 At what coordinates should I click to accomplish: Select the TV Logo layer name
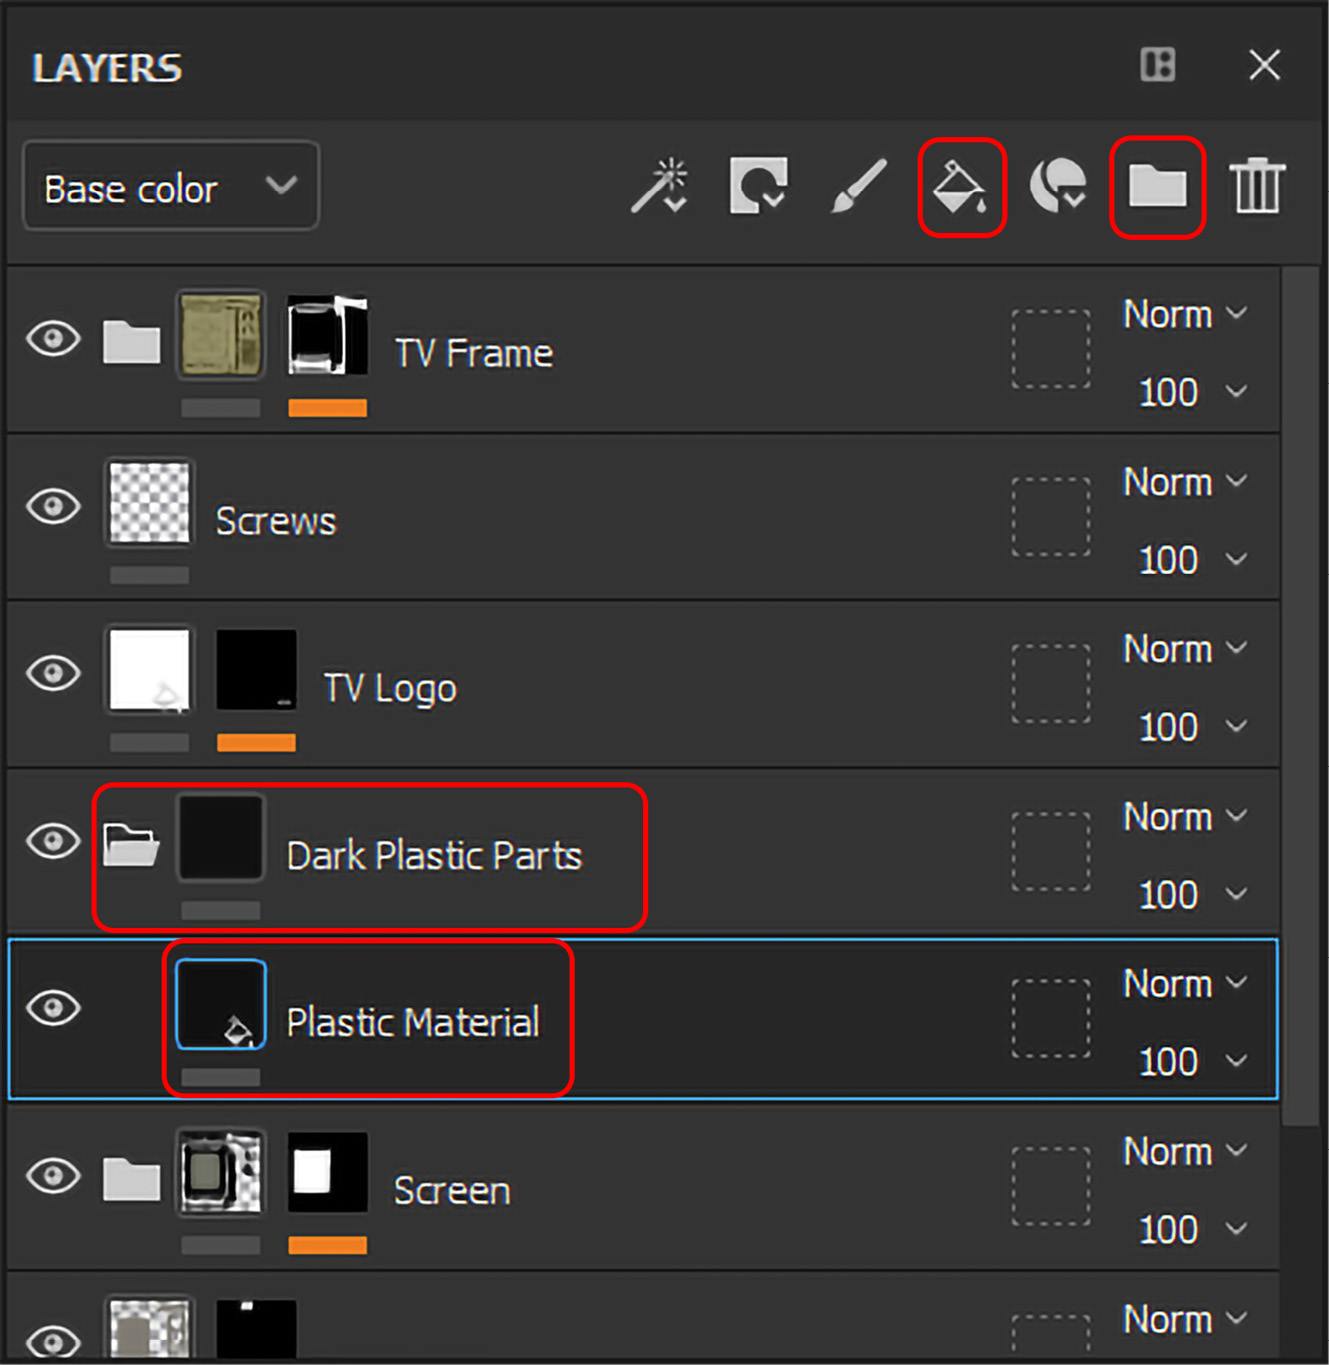pyautogui.click(x=390, y=689)
